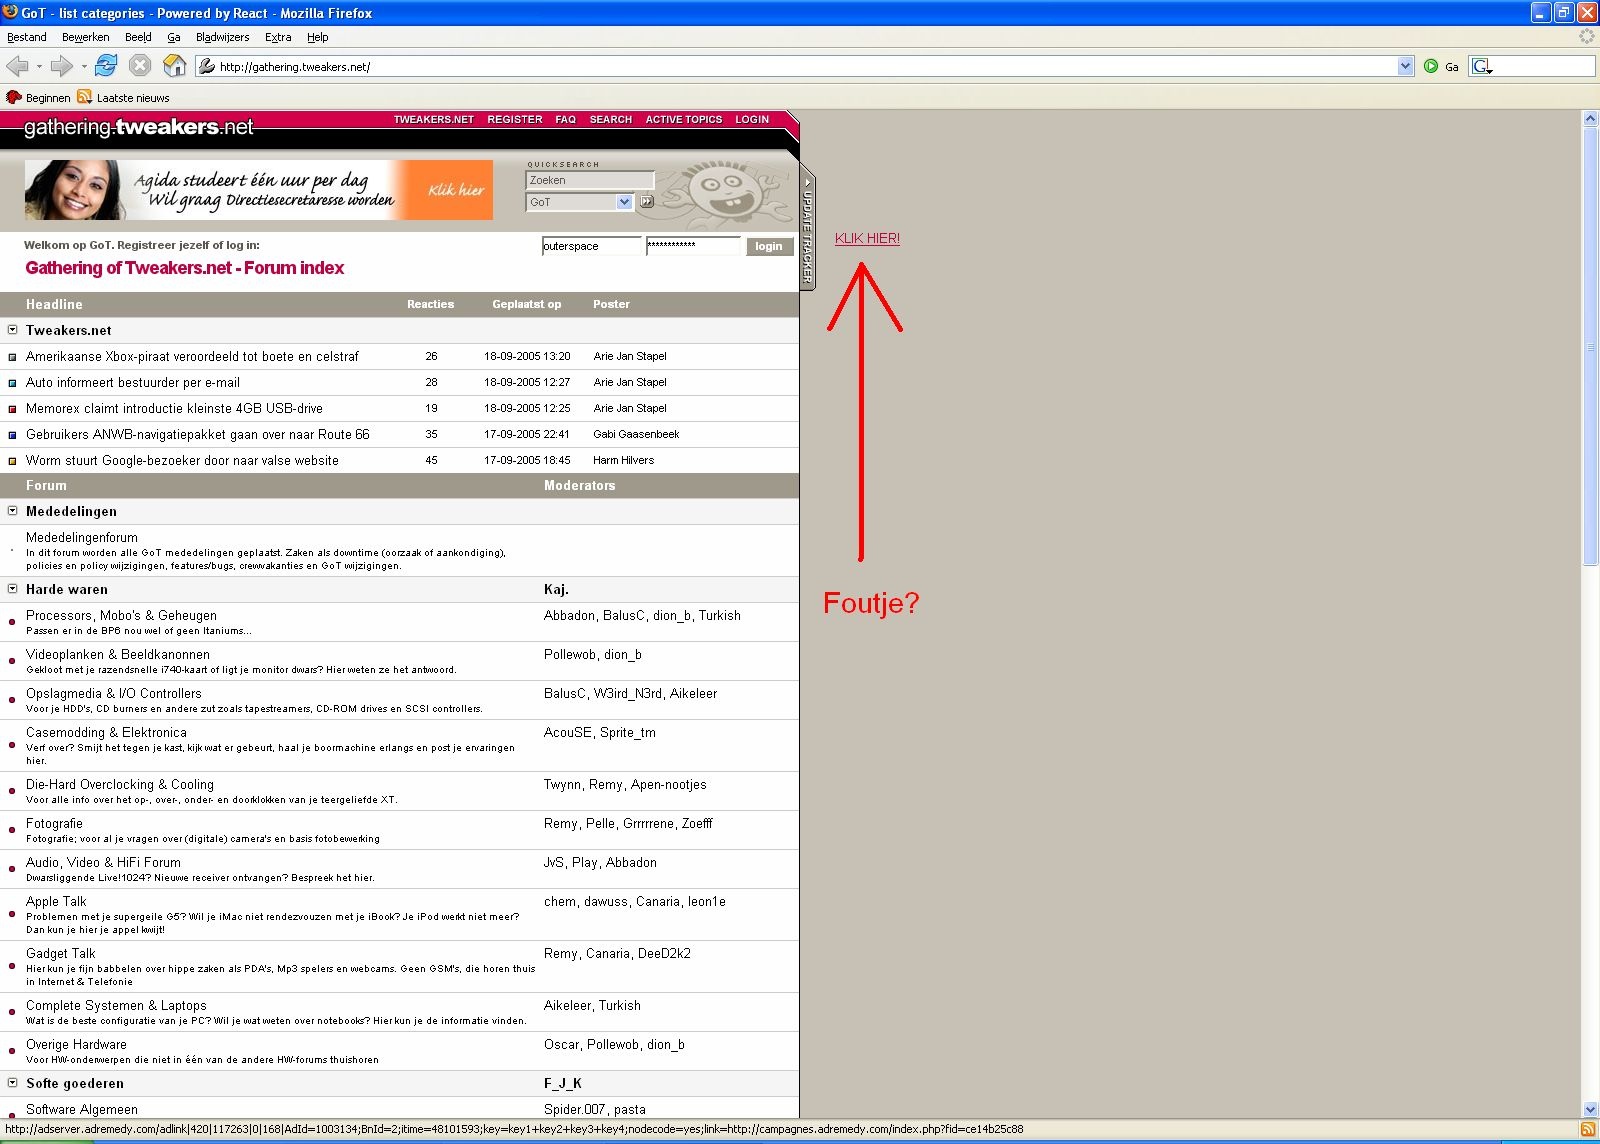
Task: Open the ACTIVE TOPICS navigation link
Action: [684, 119]
